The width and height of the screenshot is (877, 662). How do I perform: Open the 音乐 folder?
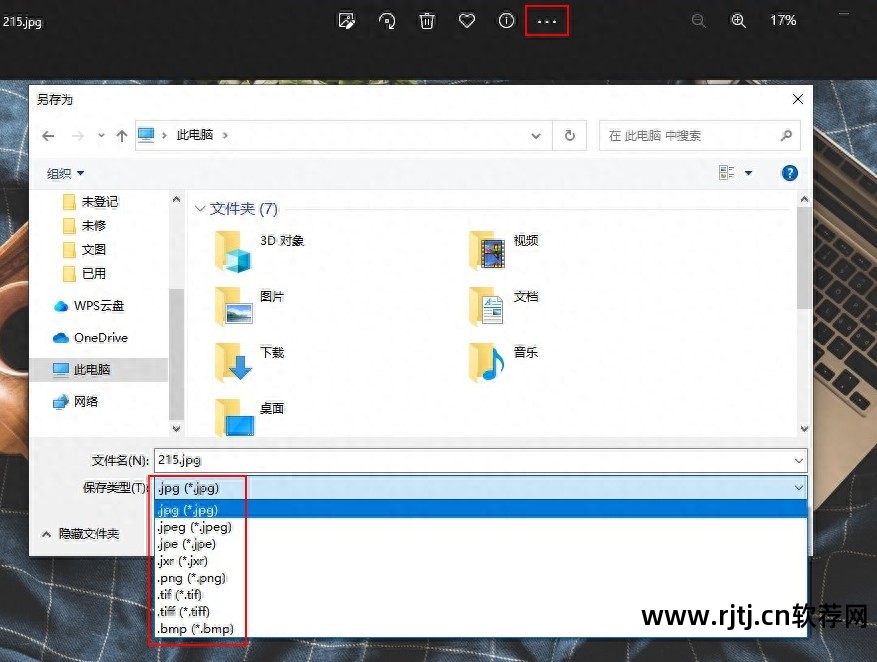(x=503, y=362)
